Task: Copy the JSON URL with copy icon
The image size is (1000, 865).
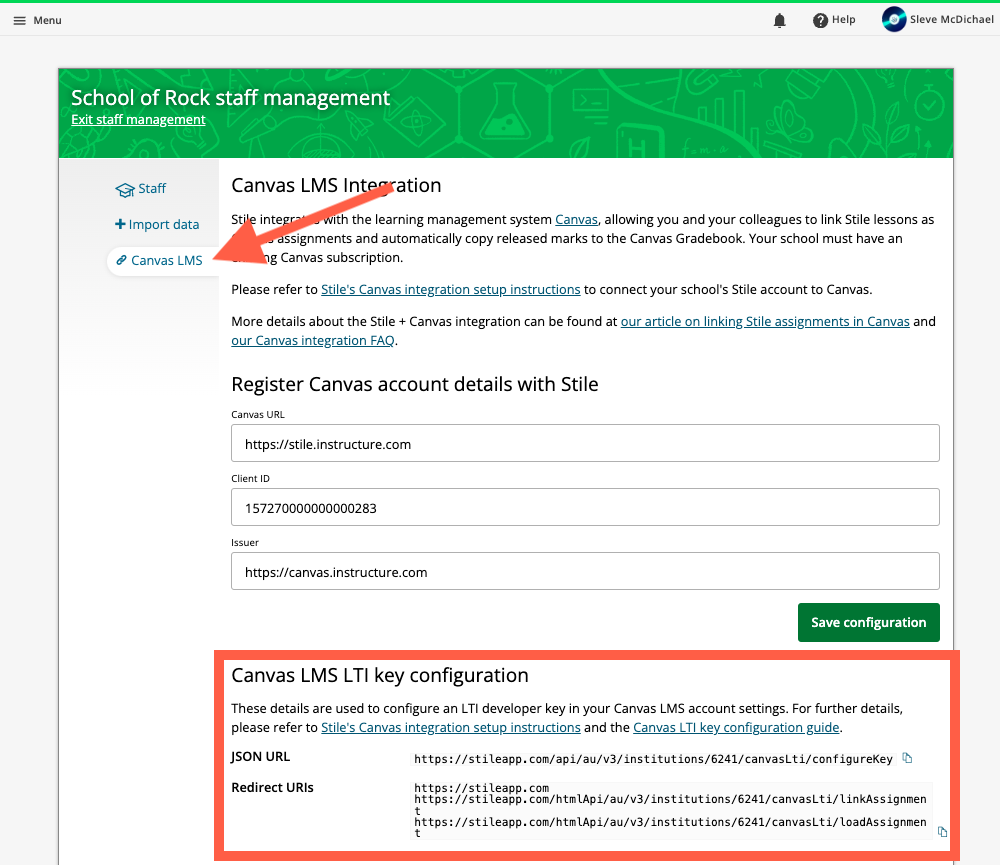Action: (907, 758)
